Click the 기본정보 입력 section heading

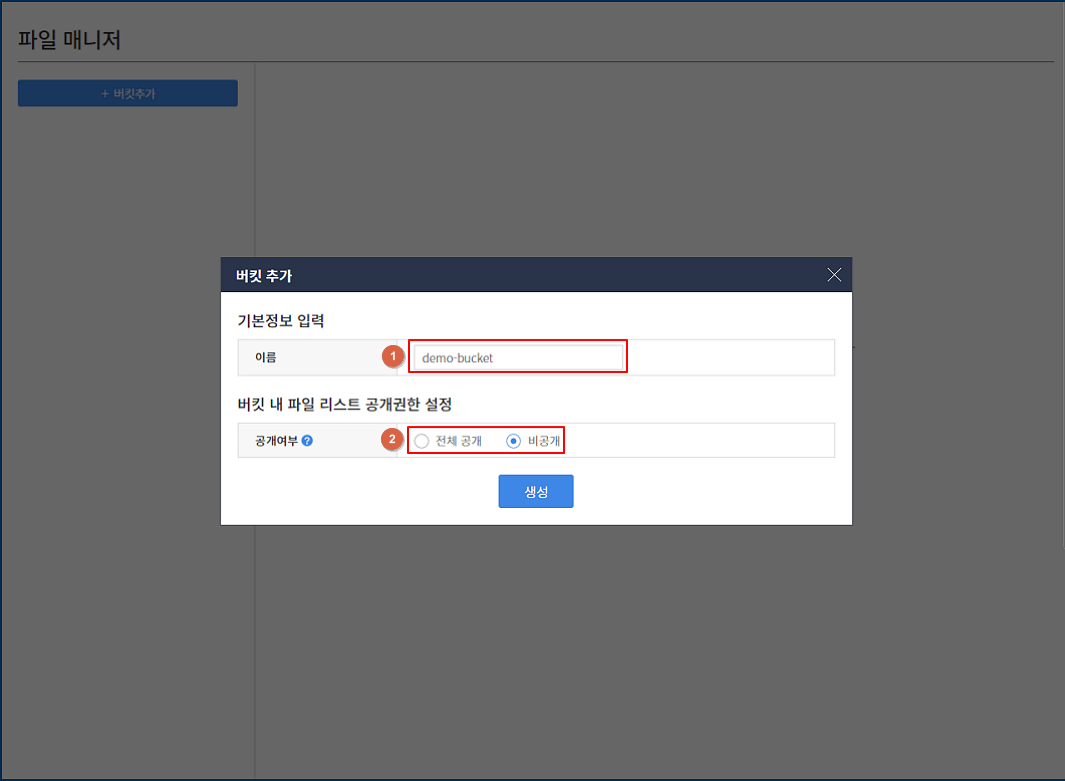(x=281, y=321)
